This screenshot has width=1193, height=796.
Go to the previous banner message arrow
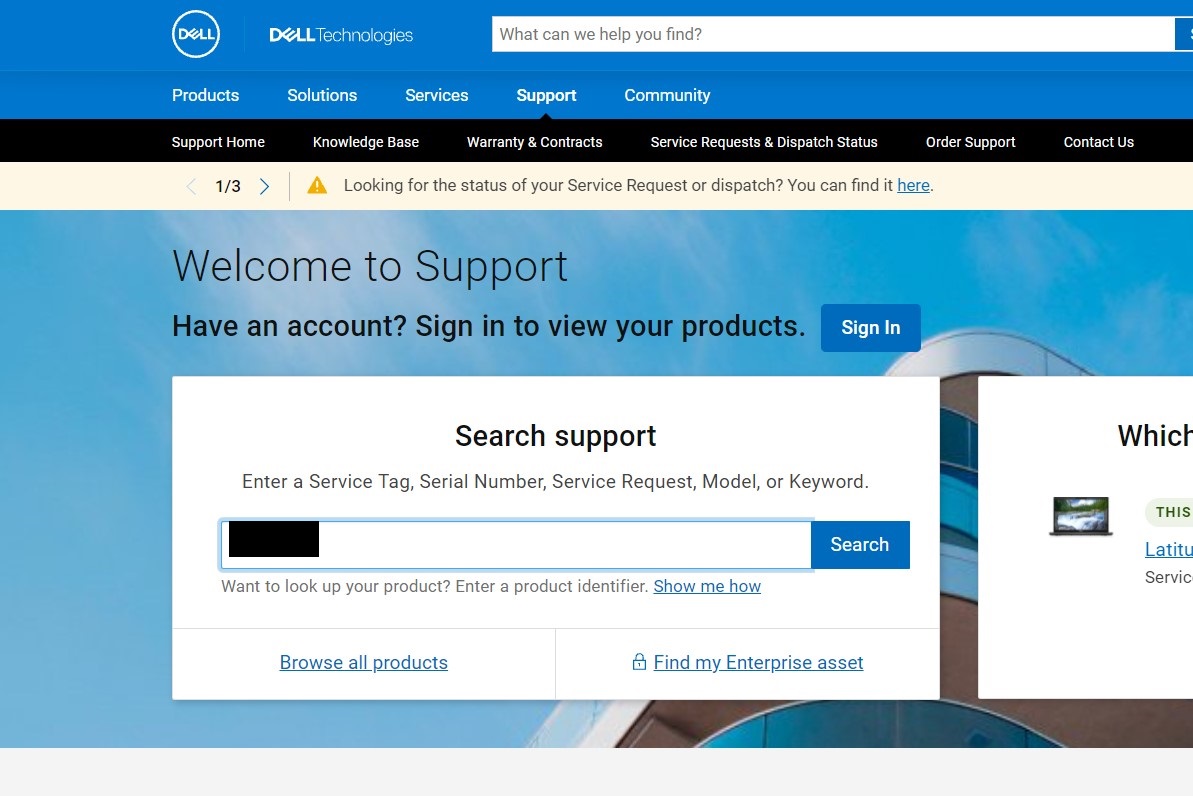pyautogui.click(x=191, y=186)
